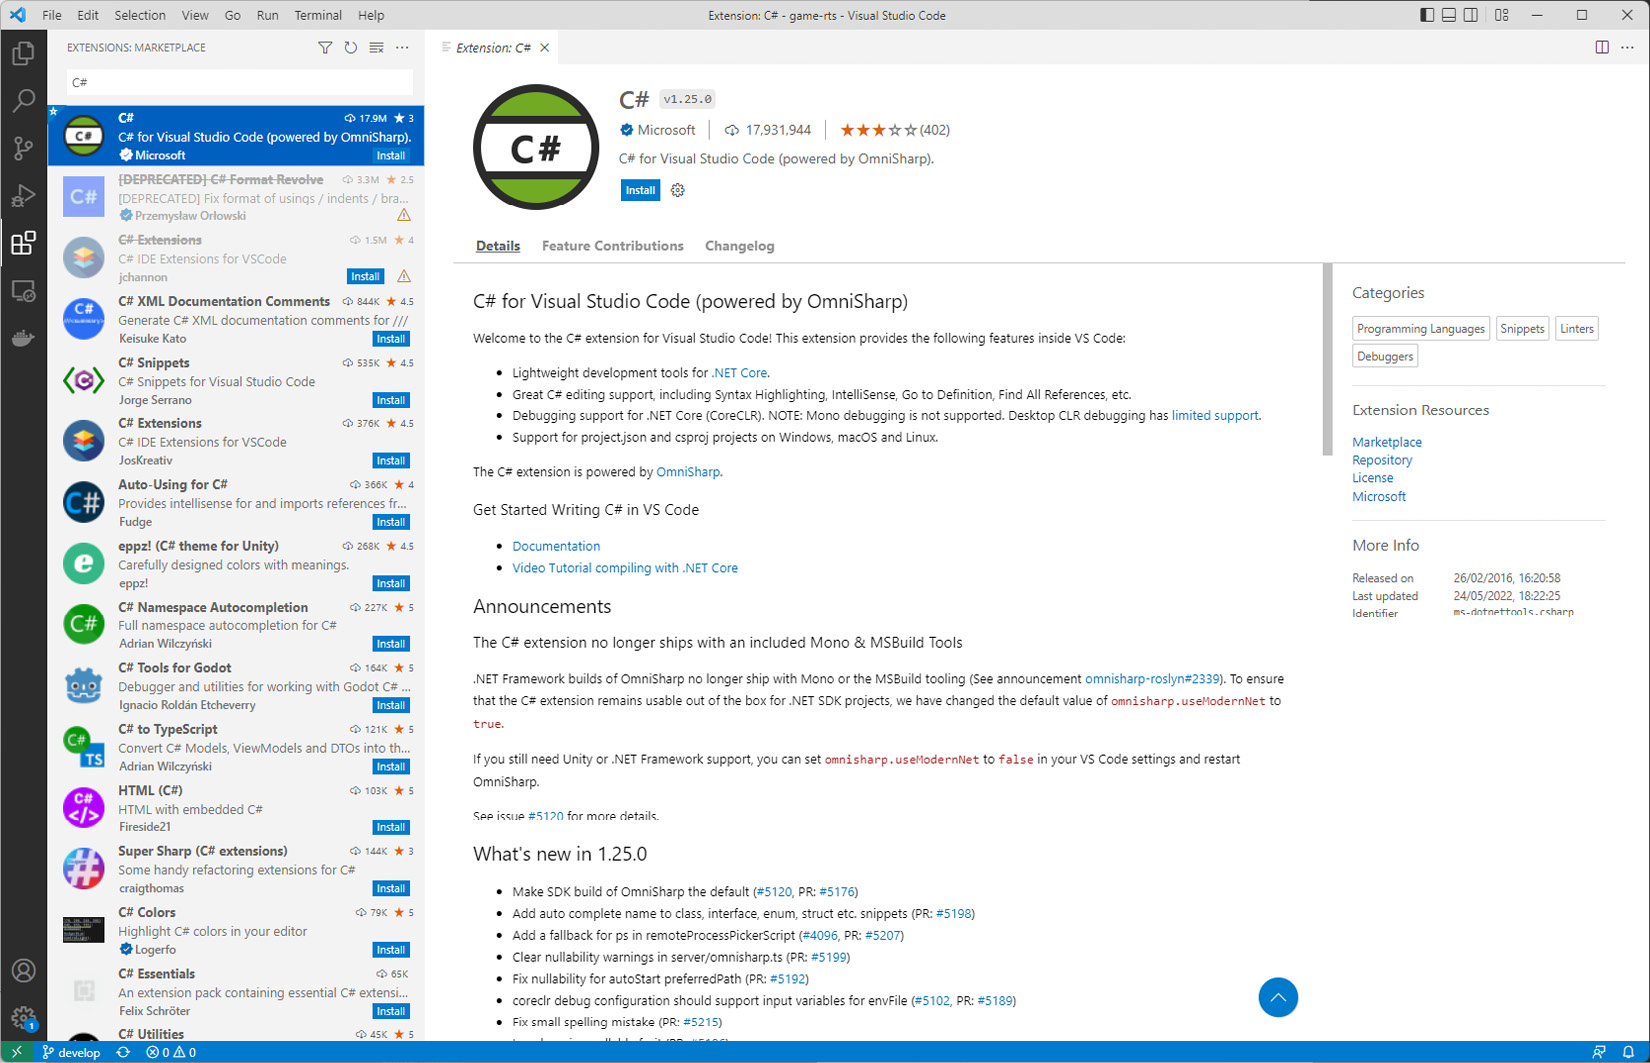Open the limited support link
Image resolution: width=1650 pixels, height=1063 pixels.
(x=1215, y=415)
